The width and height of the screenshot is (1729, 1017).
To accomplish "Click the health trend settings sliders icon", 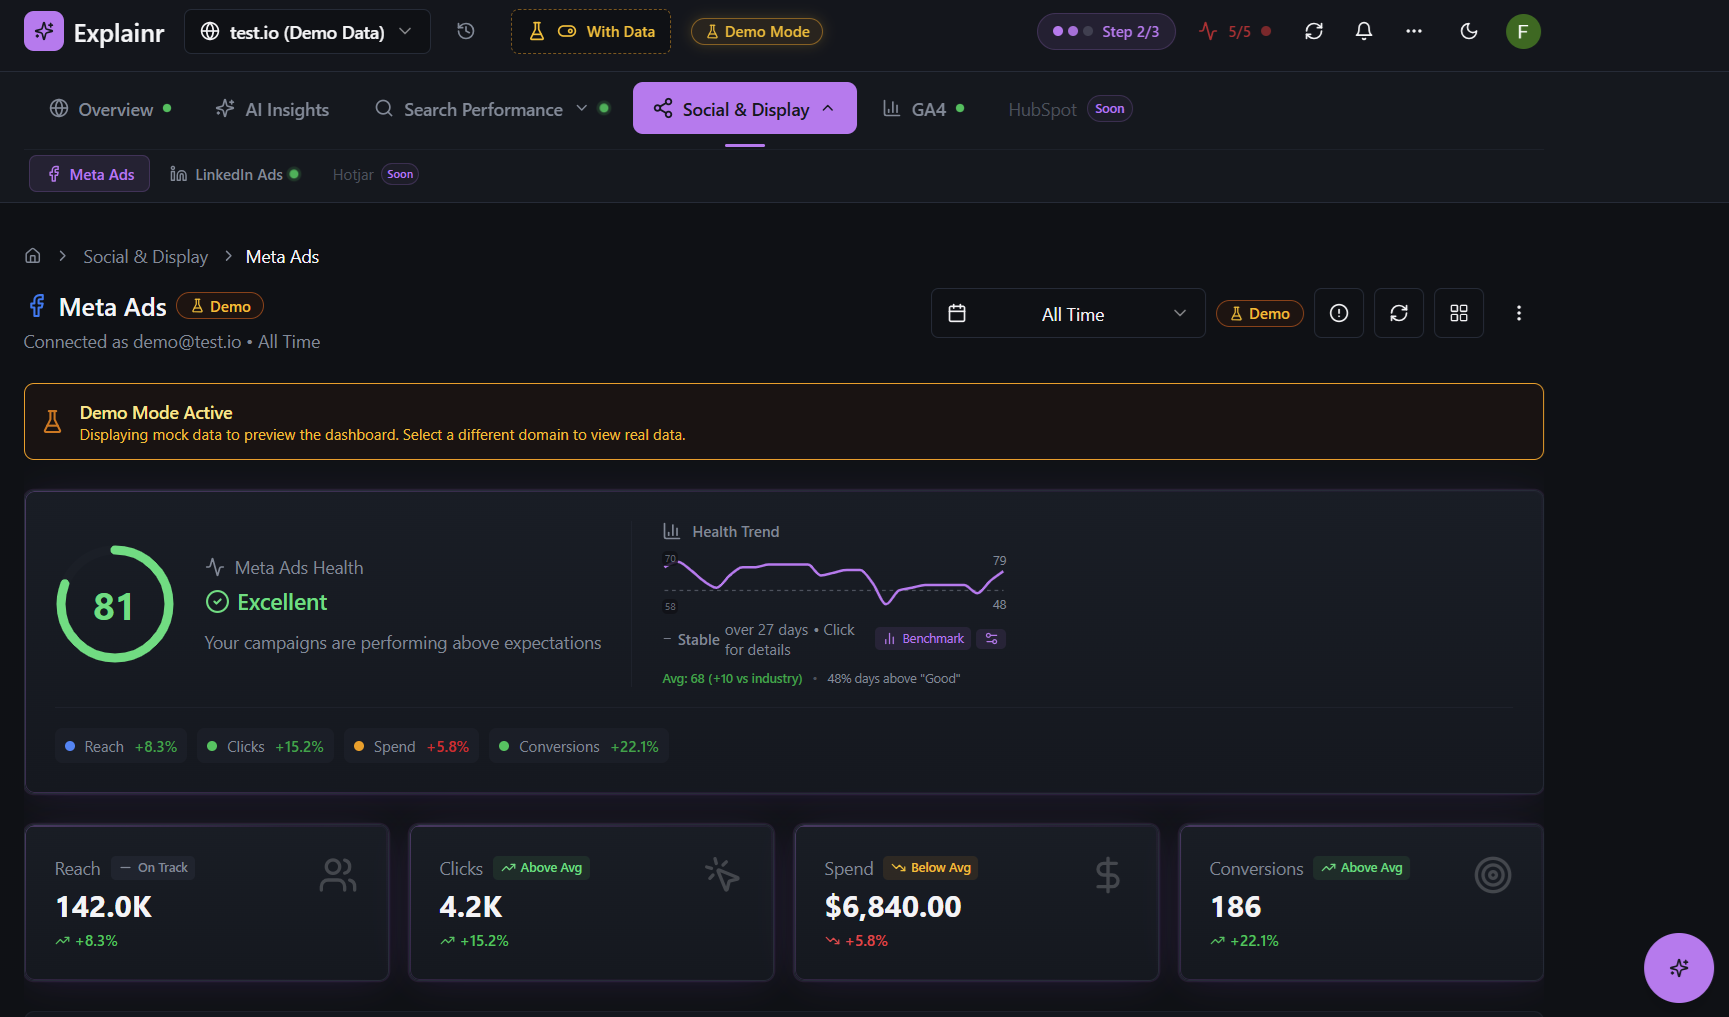I will (x=992, y=639).
